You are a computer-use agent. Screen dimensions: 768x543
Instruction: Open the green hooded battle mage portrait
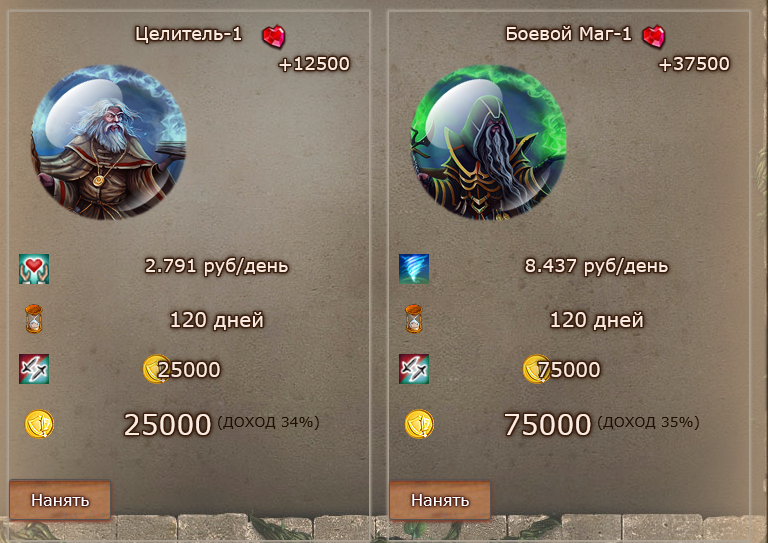(x=488, y=142)
